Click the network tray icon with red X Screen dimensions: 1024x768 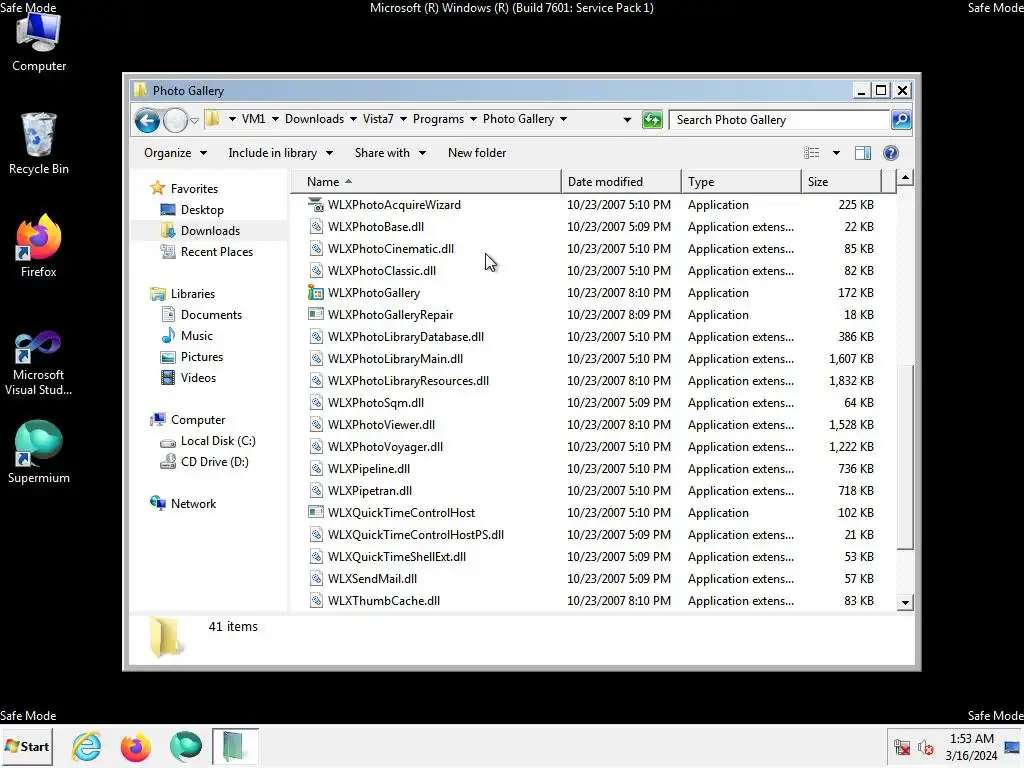(902, 747)
